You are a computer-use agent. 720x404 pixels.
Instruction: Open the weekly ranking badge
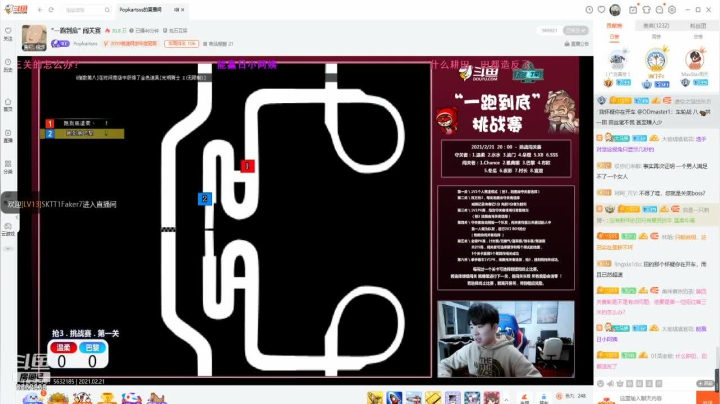(x=181, y=44)
